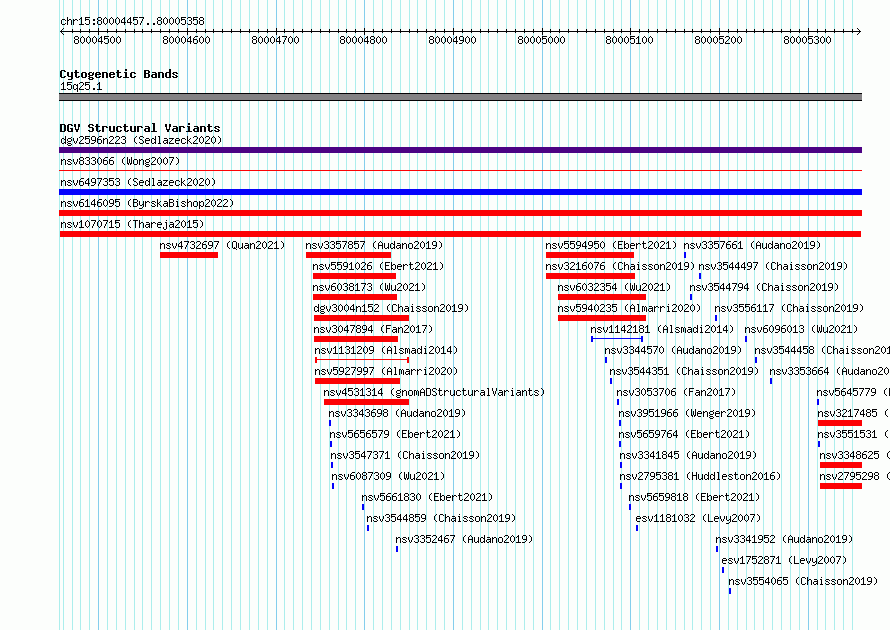Select nsv3341952 (Audano2019) label
890x630 pixels.
(784, 539)
